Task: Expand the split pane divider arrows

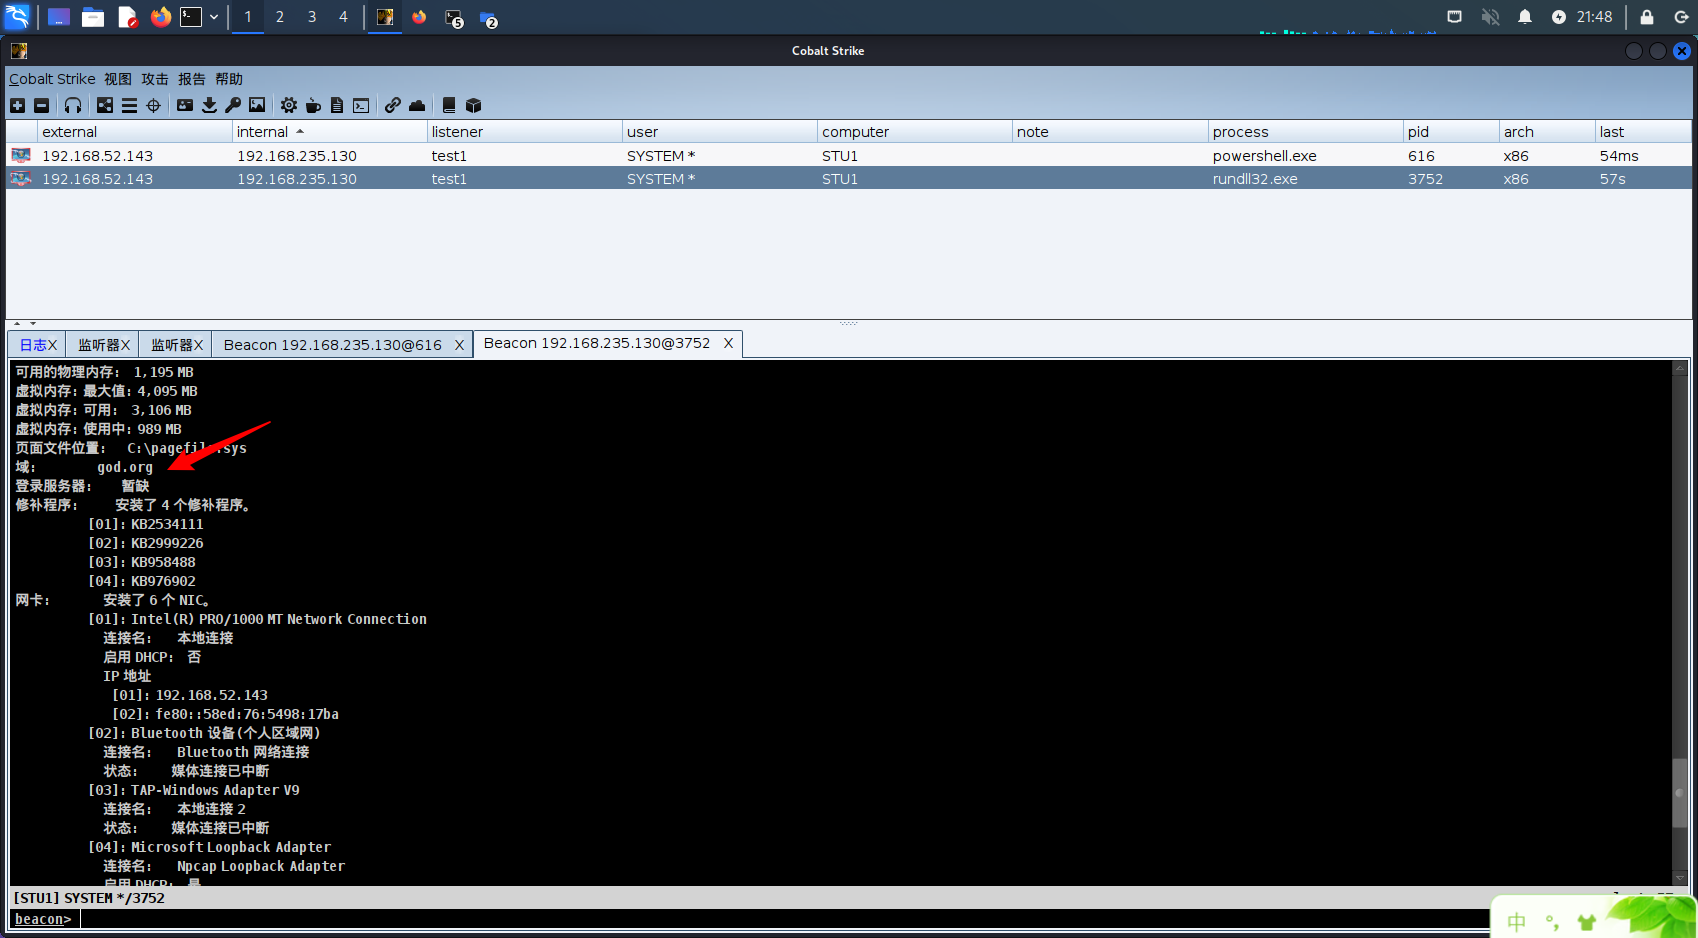Action: [25, 324]
